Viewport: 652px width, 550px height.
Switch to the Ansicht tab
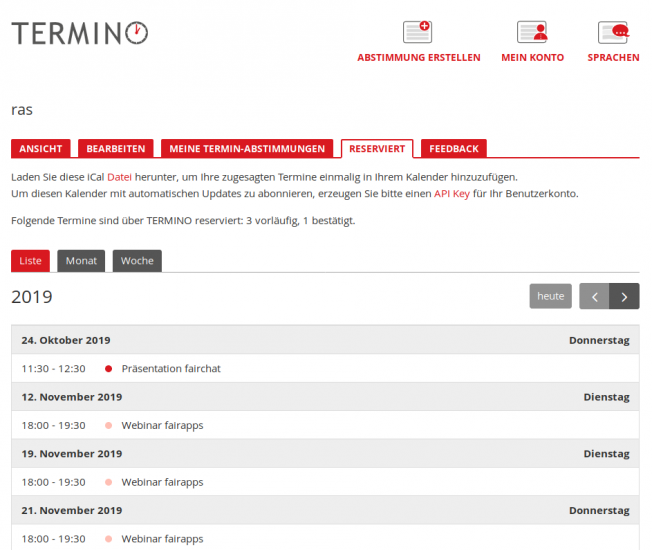41,149
